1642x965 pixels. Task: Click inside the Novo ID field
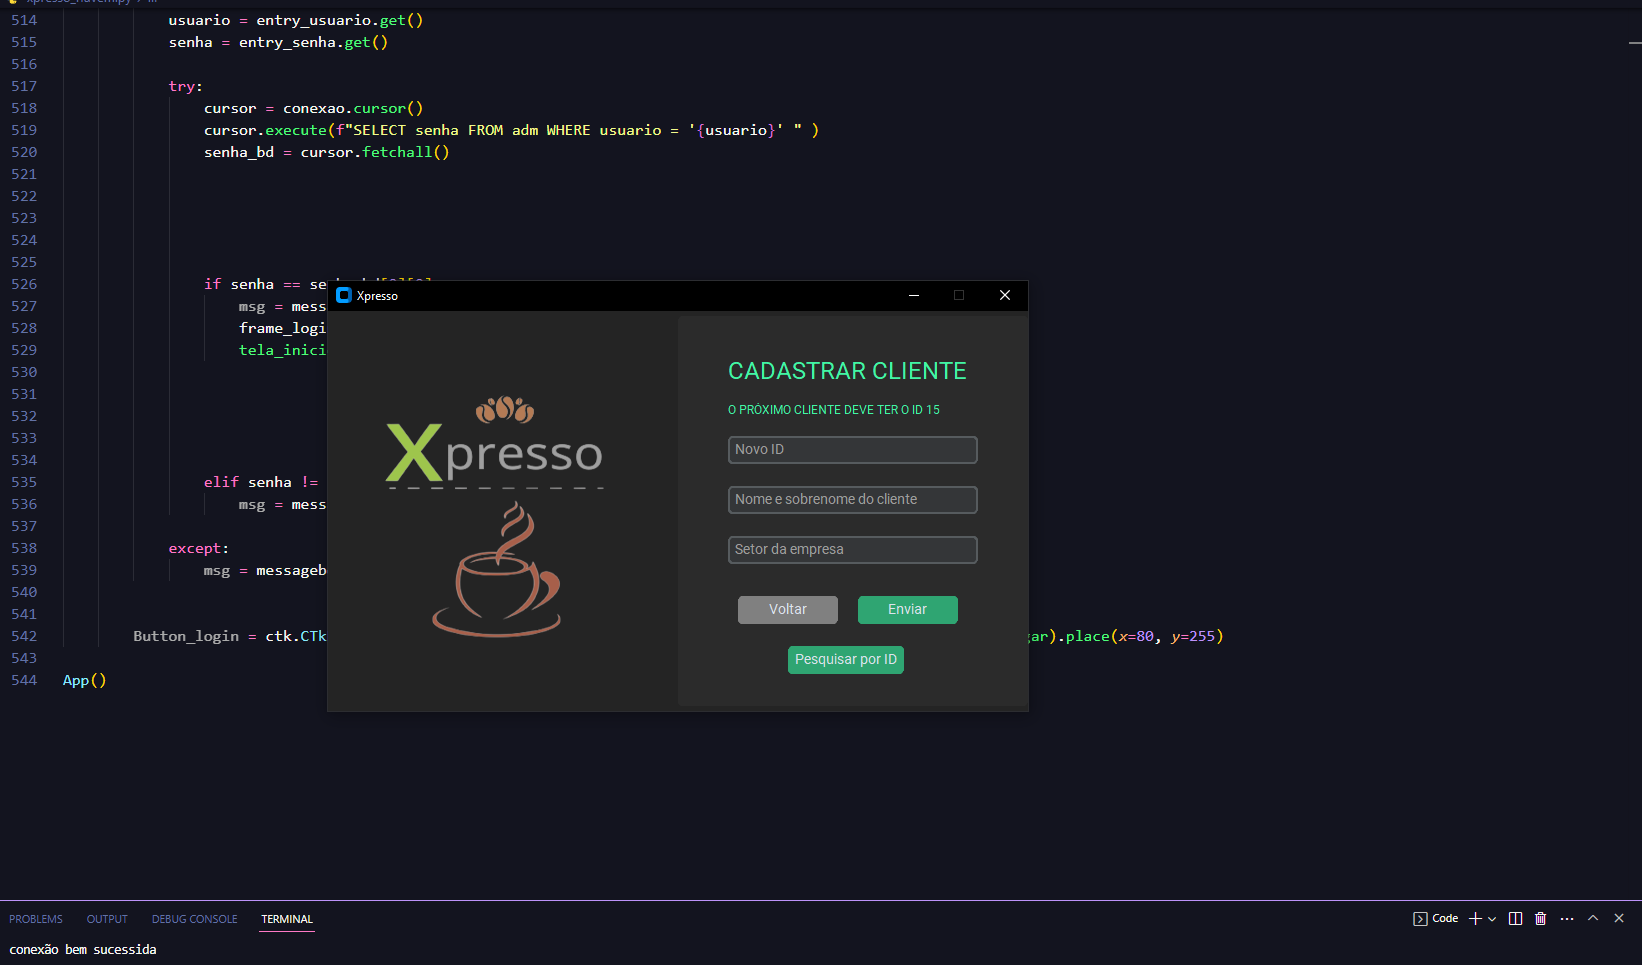tap(852, 449)
